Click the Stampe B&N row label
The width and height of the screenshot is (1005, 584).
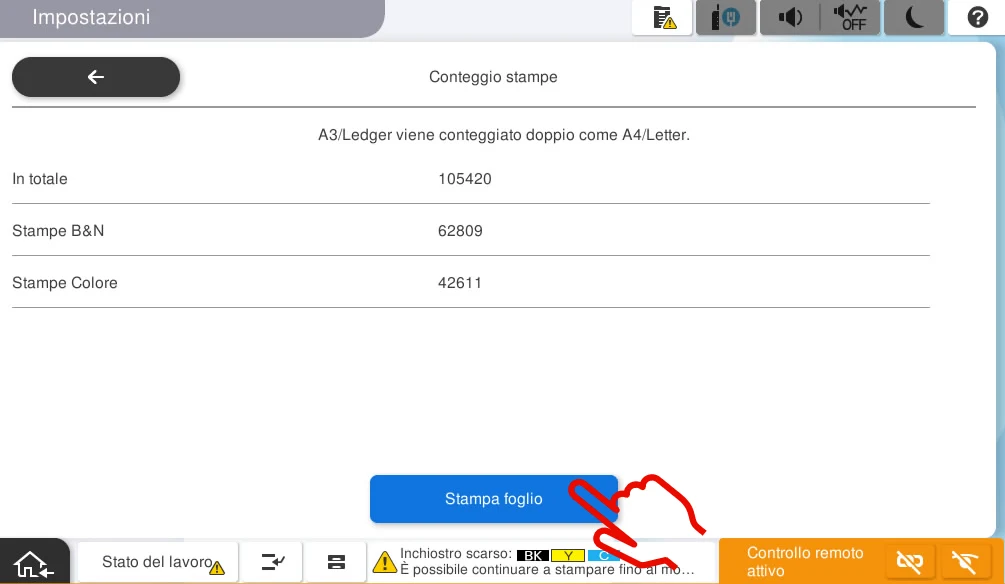tap(58, 231)
